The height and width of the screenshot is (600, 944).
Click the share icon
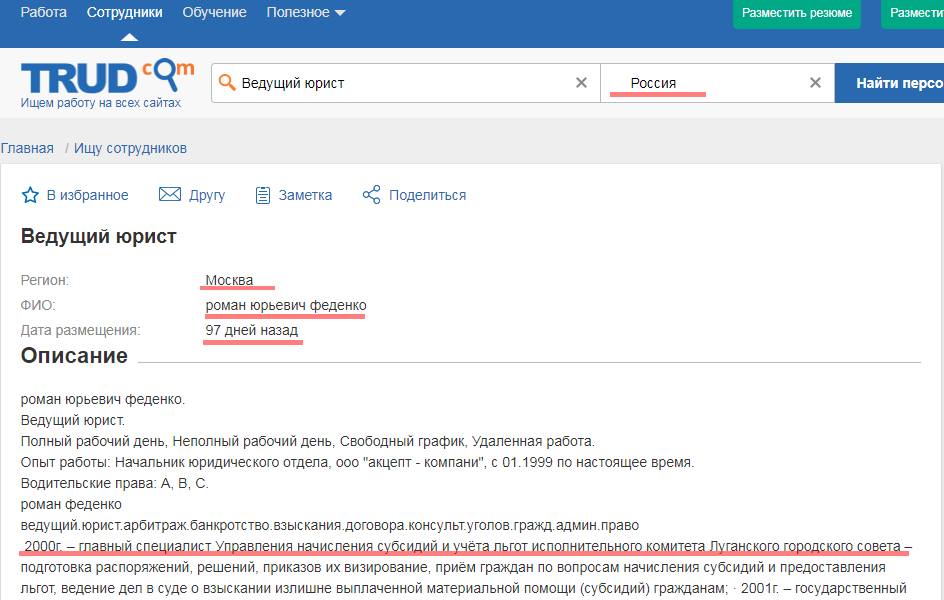click(371, 195)
